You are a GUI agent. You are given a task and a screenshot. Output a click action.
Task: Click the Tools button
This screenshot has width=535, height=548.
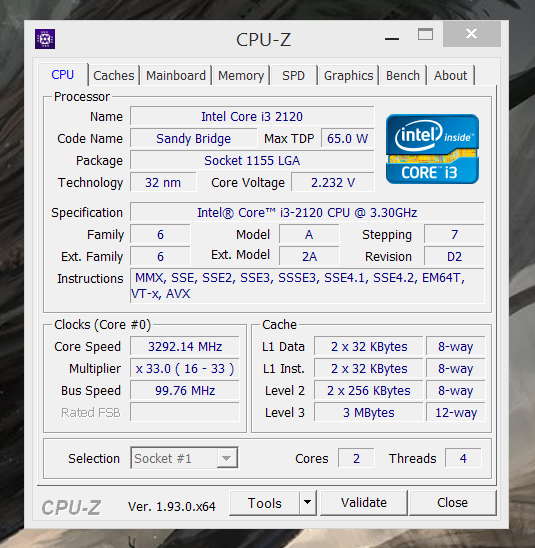tap(265, 503)
